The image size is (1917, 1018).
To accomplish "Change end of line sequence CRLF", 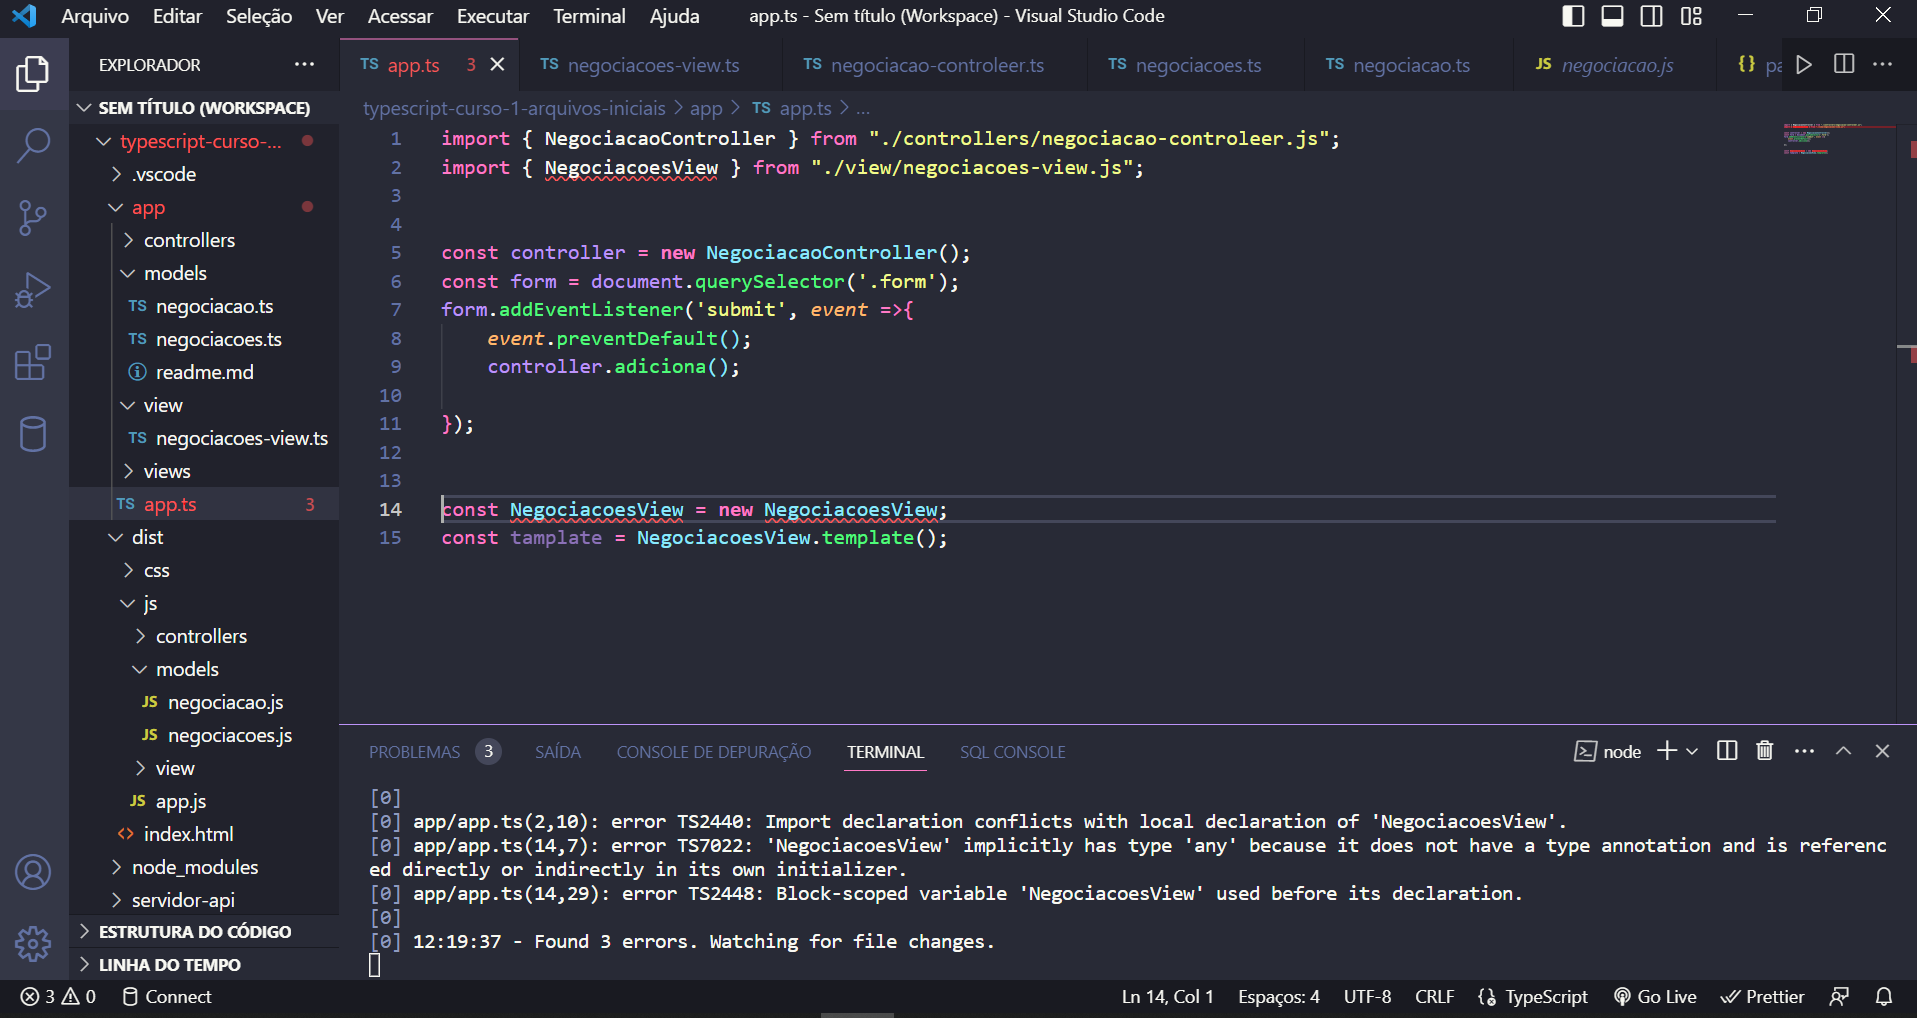I will [1435, 997].
